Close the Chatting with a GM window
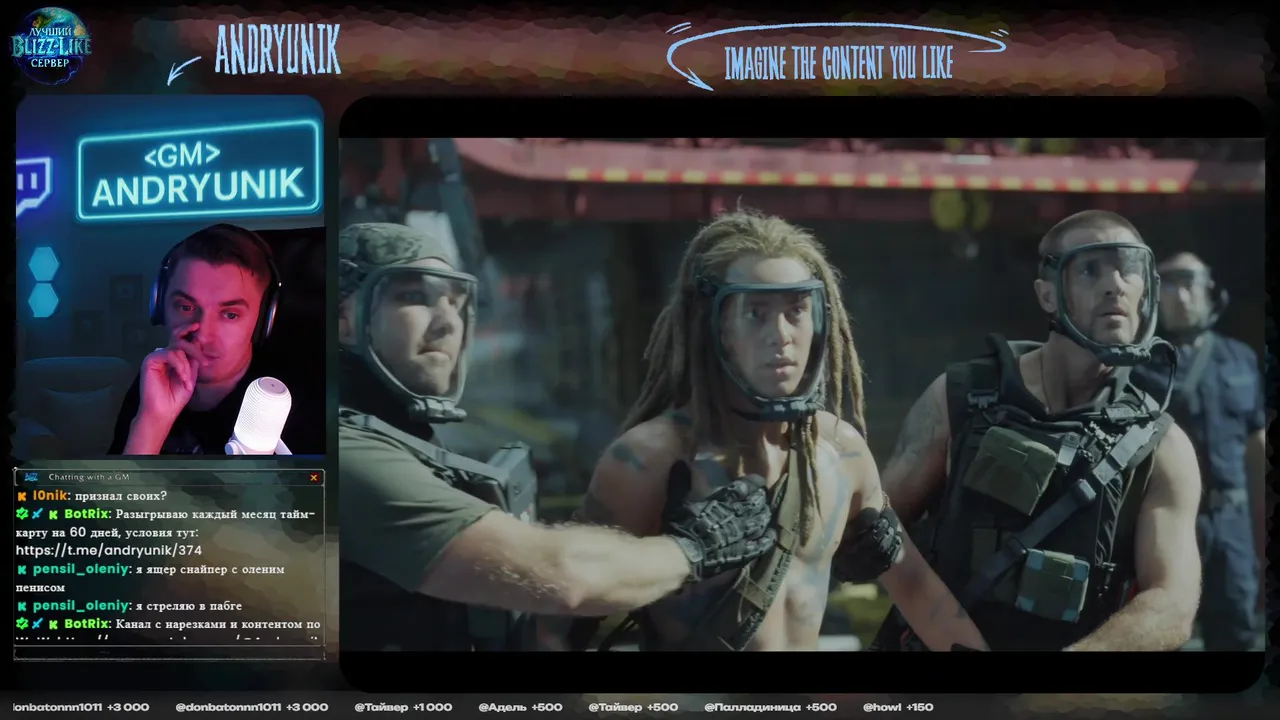 [313, 477]
